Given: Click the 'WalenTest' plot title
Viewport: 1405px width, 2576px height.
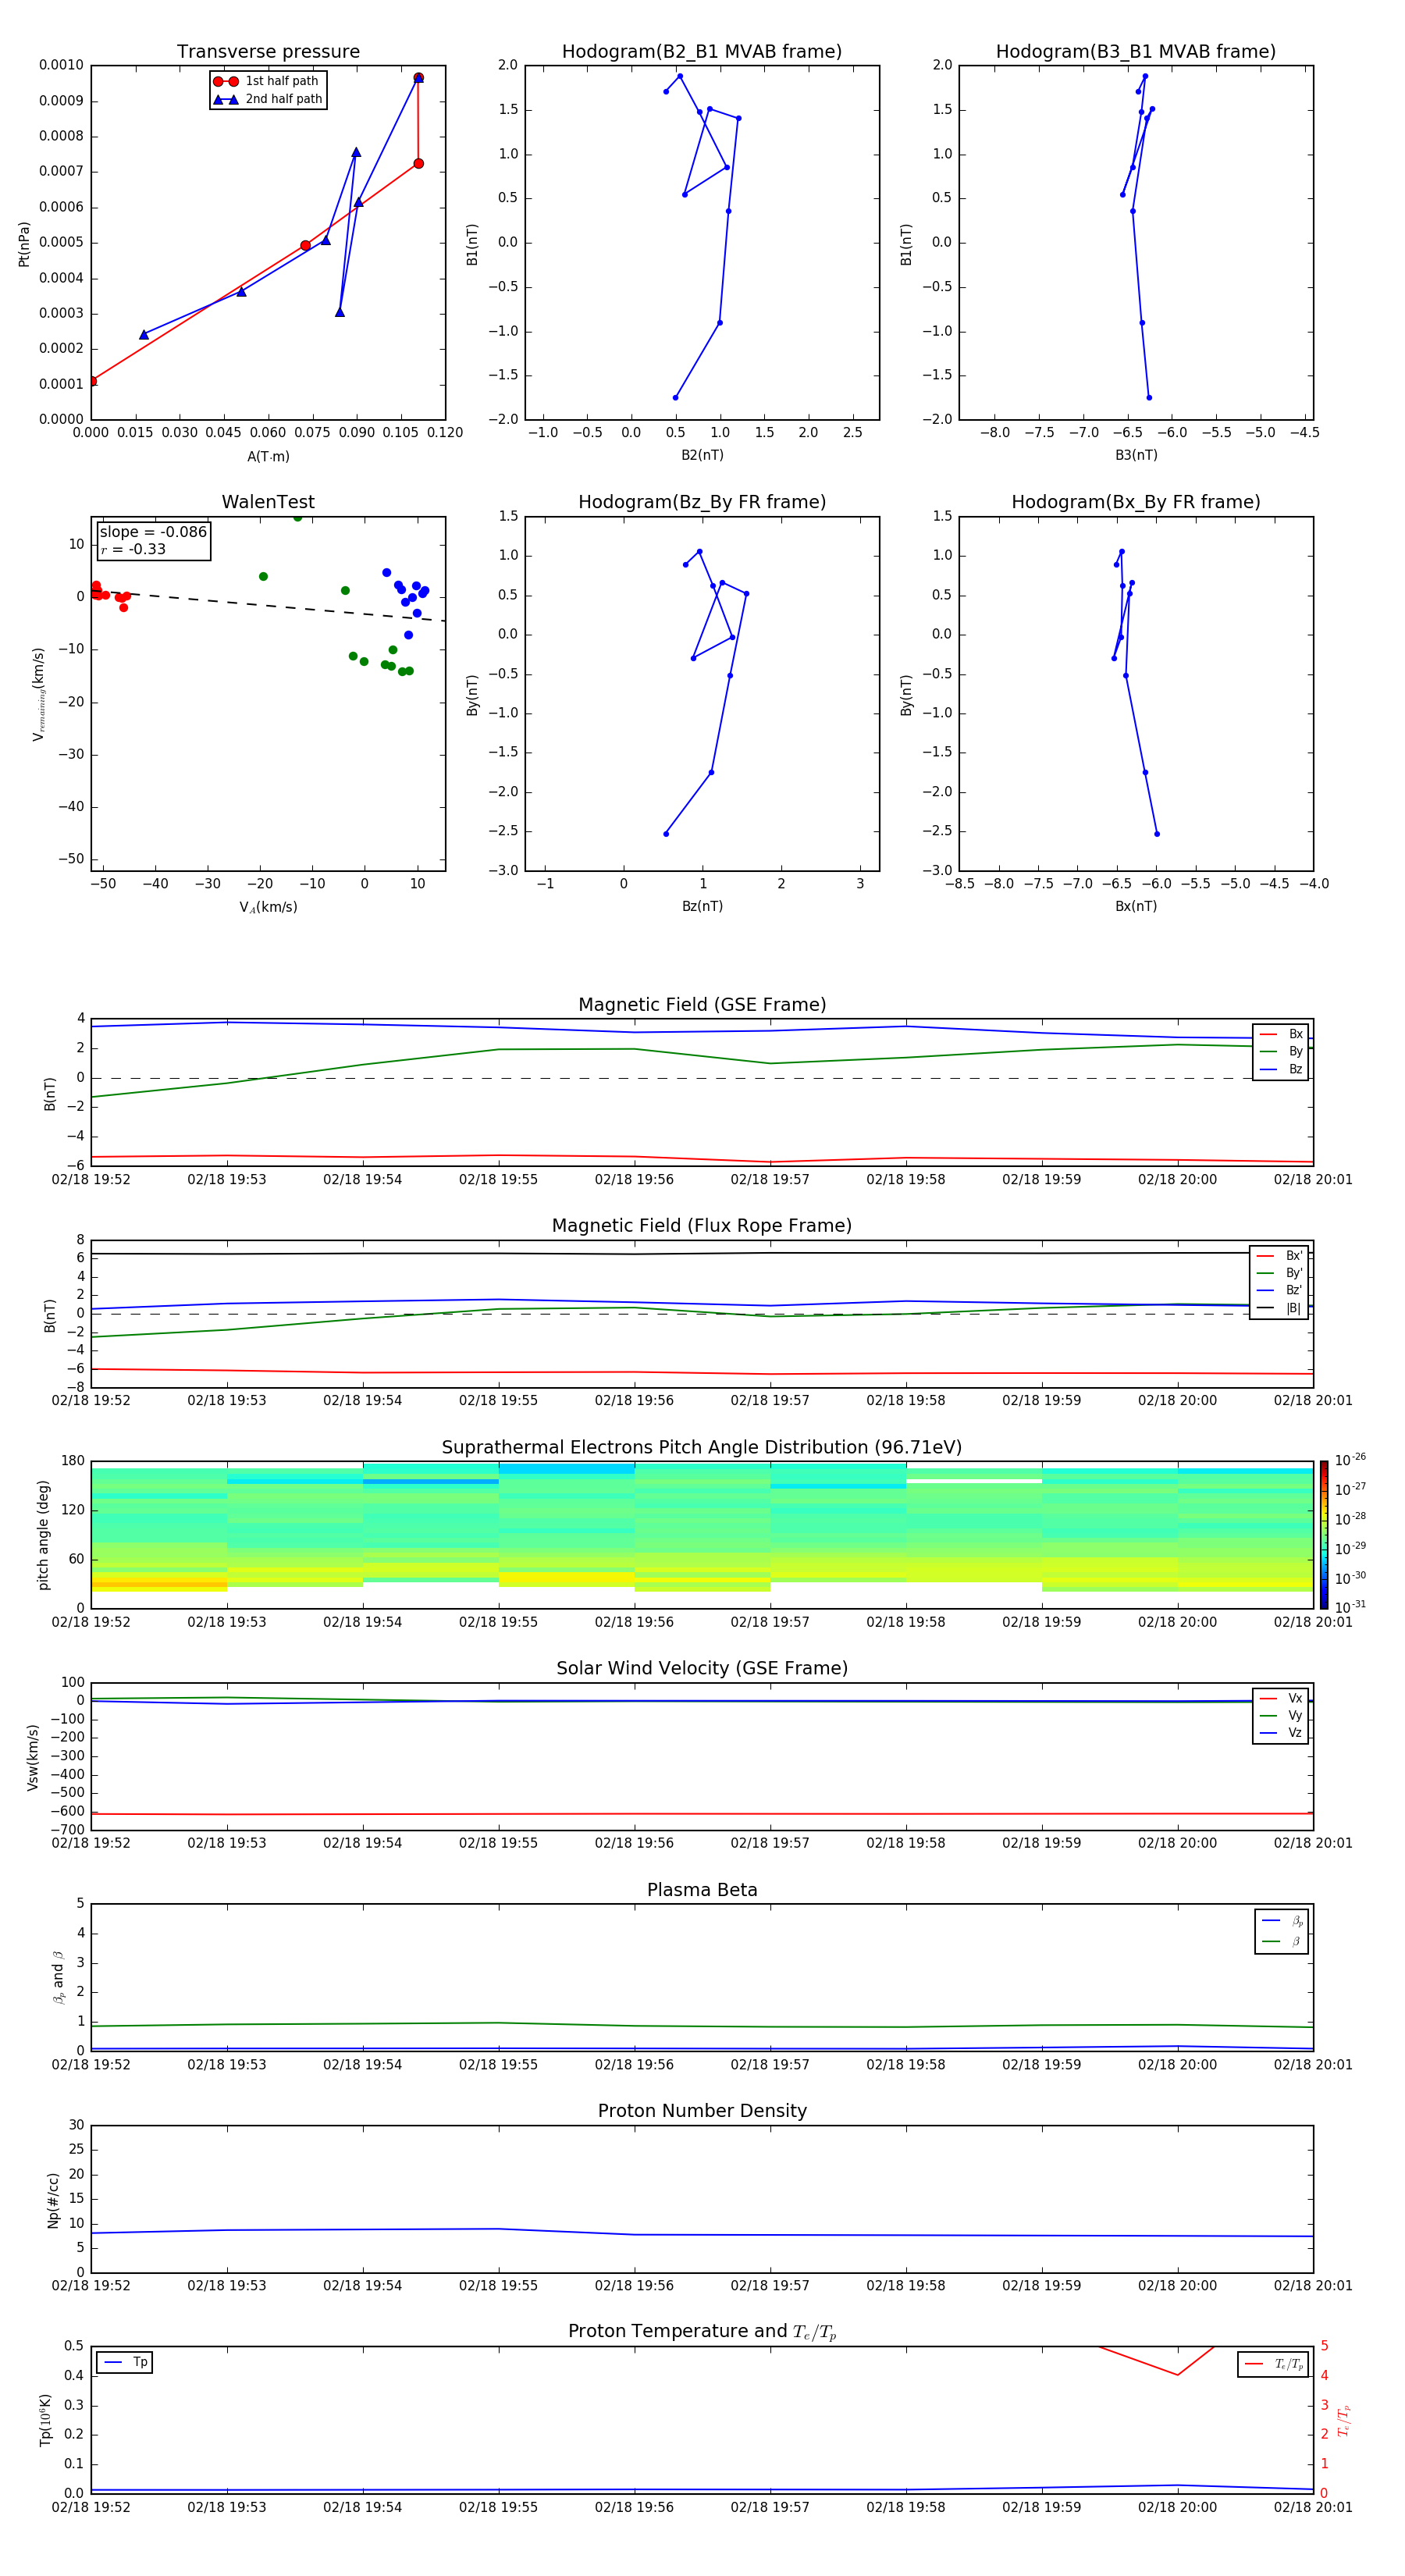Looking at the screenshot, I should click(268, 502).
